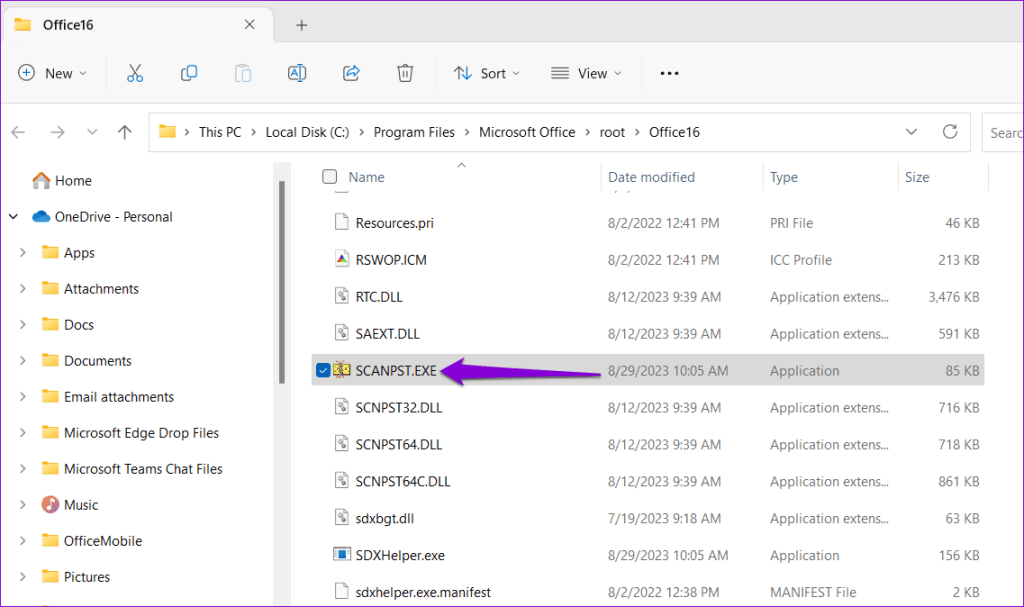The height and width of the screenshot is (607, 1024).
Task: Click the Share icon in toolbar
Action: (x=351, y=73)
